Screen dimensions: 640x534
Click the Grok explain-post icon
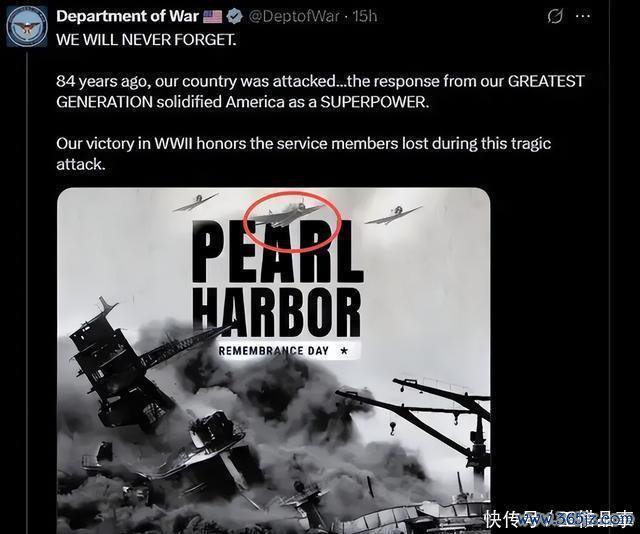[555, 16]
